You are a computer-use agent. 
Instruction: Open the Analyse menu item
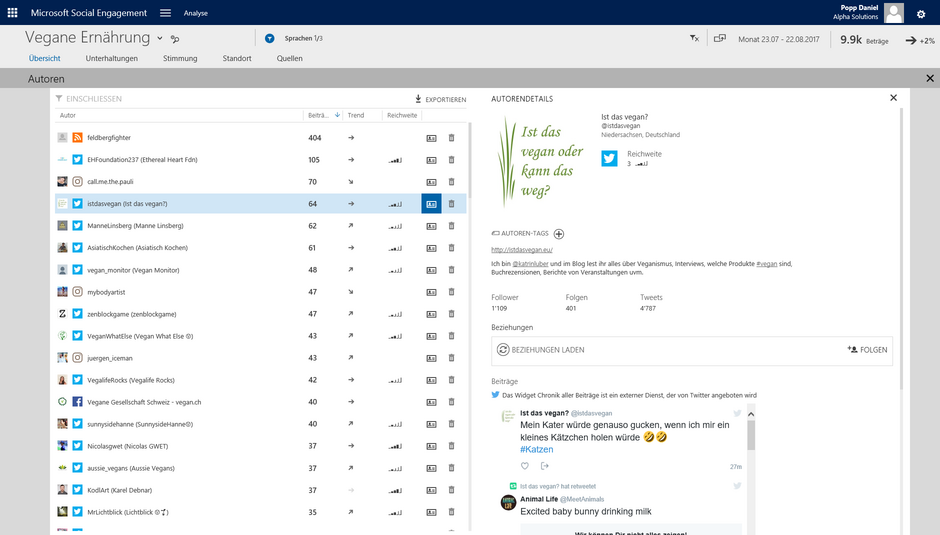(x=195, y=13)
